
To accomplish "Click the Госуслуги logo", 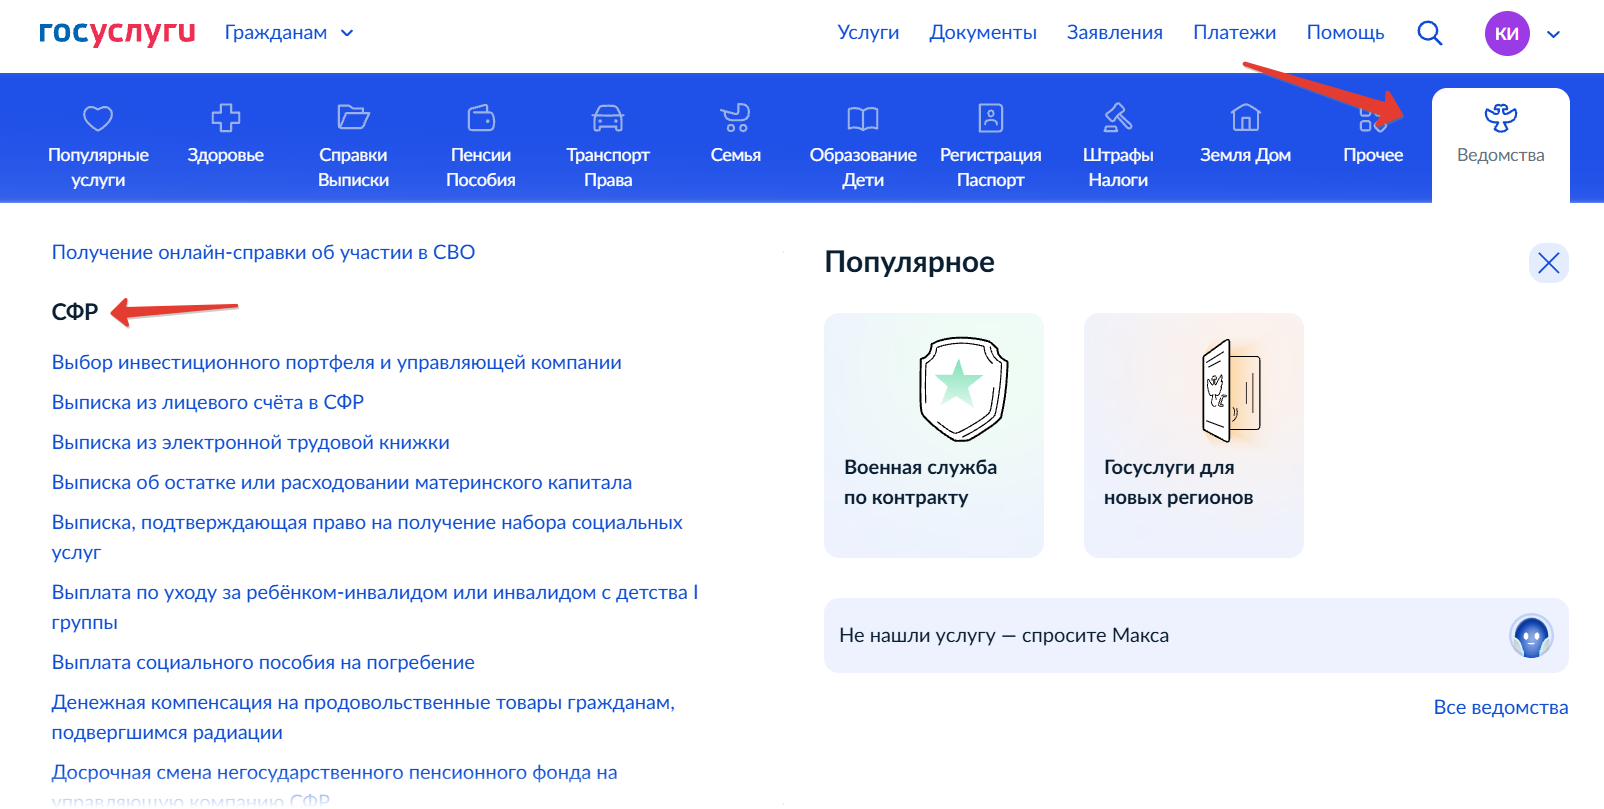I will pyautogui.click(x=117, y=32).
